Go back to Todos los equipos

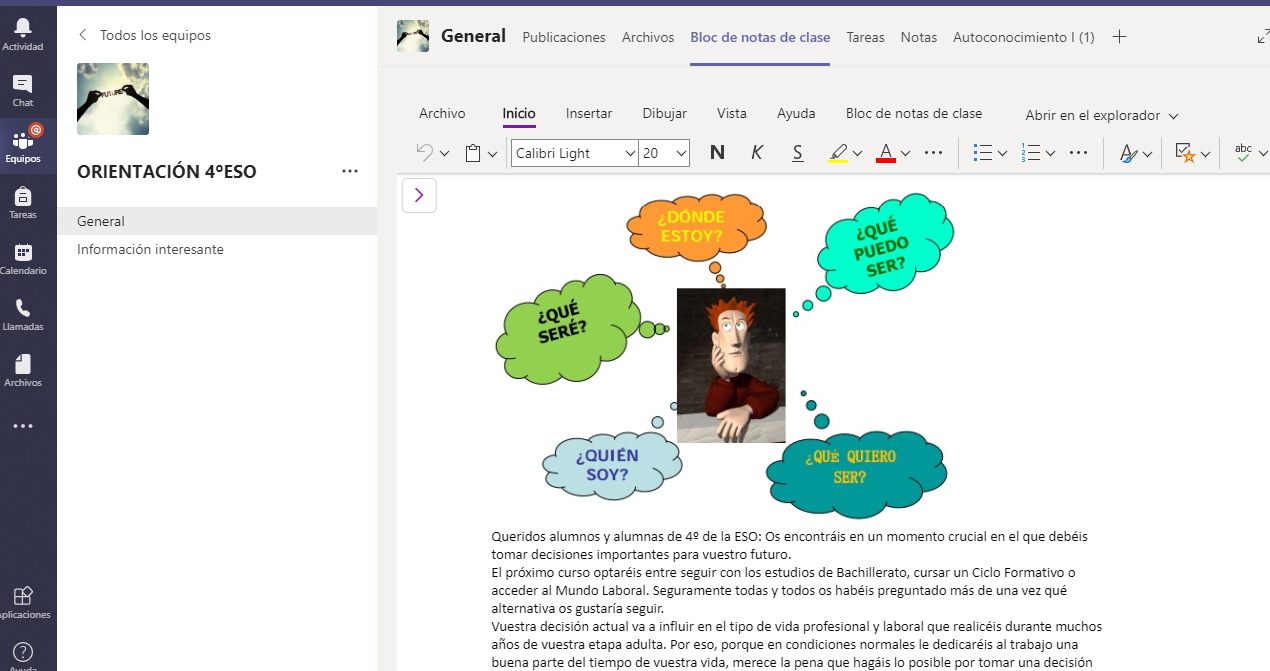145,35
